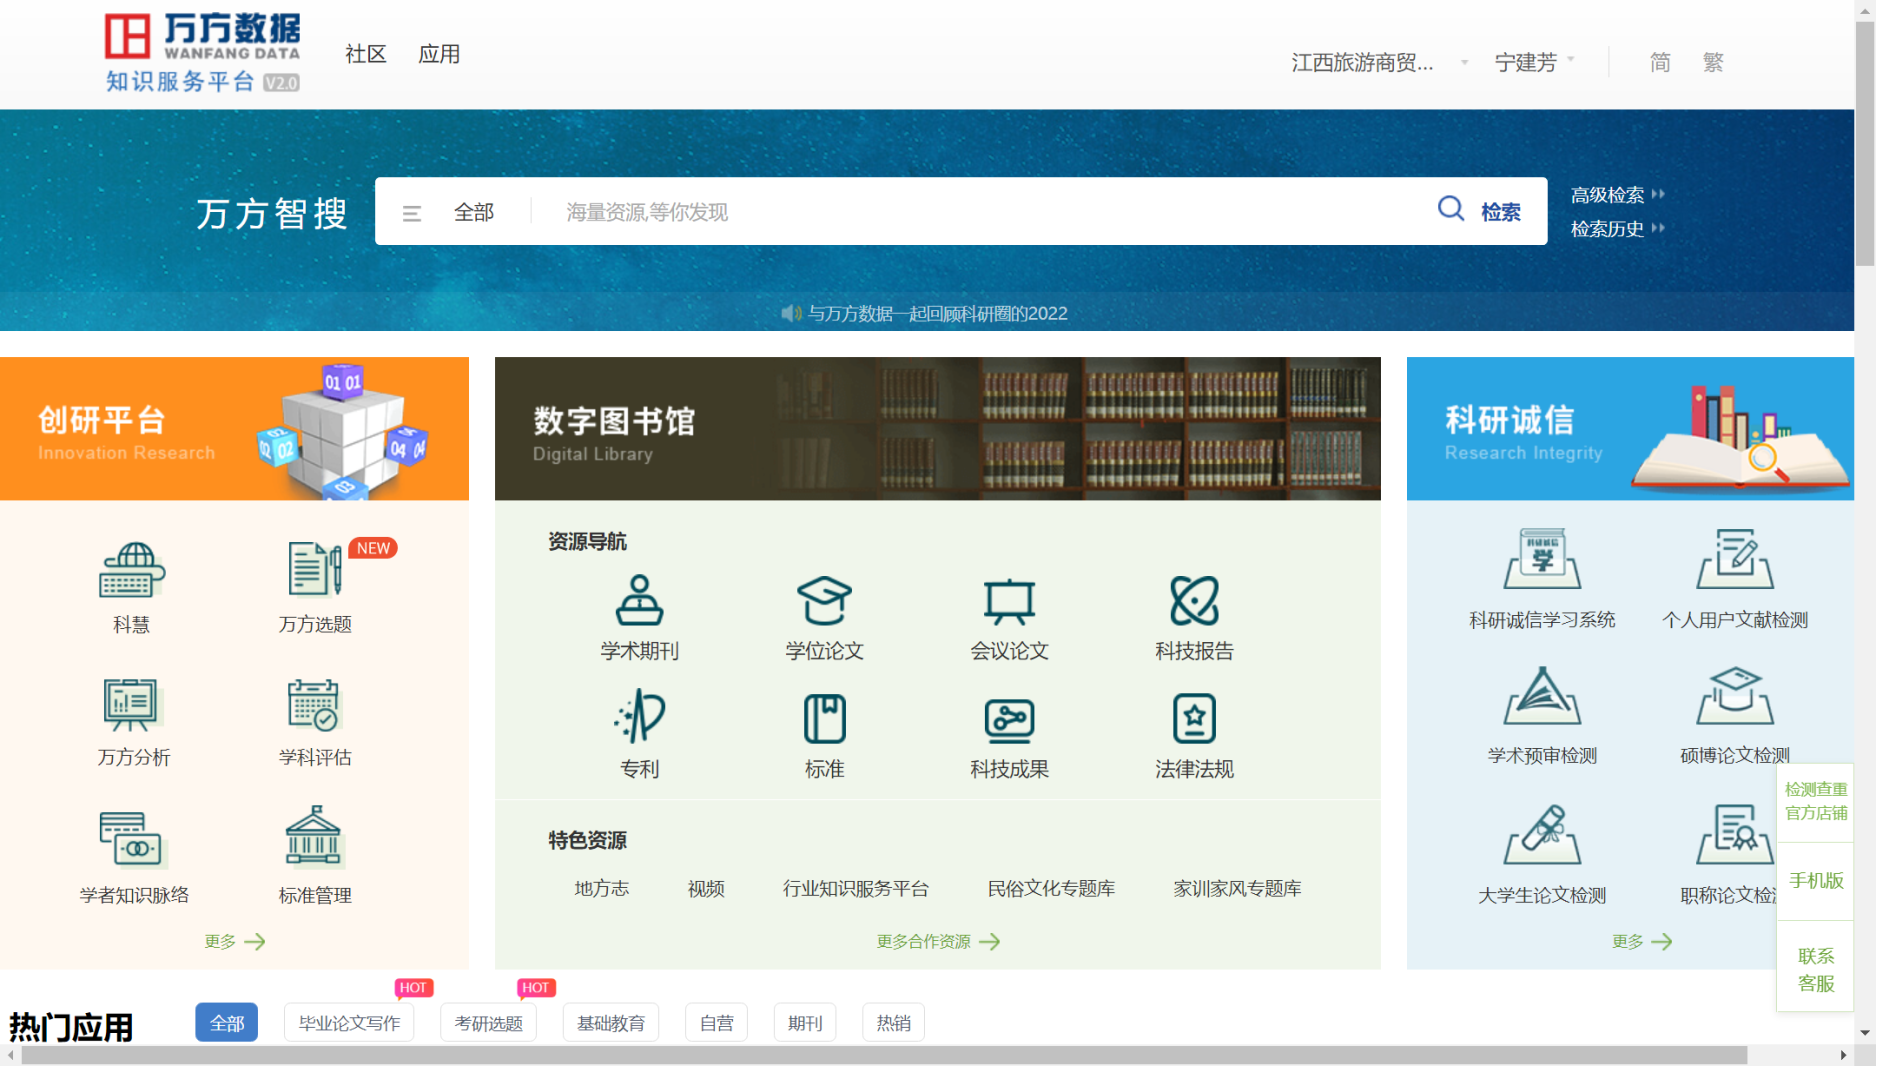The width and height of the screenshot is (1877, 1067).
Task: Open the 大学生论文检测 icon
Action: [1542, 834]
